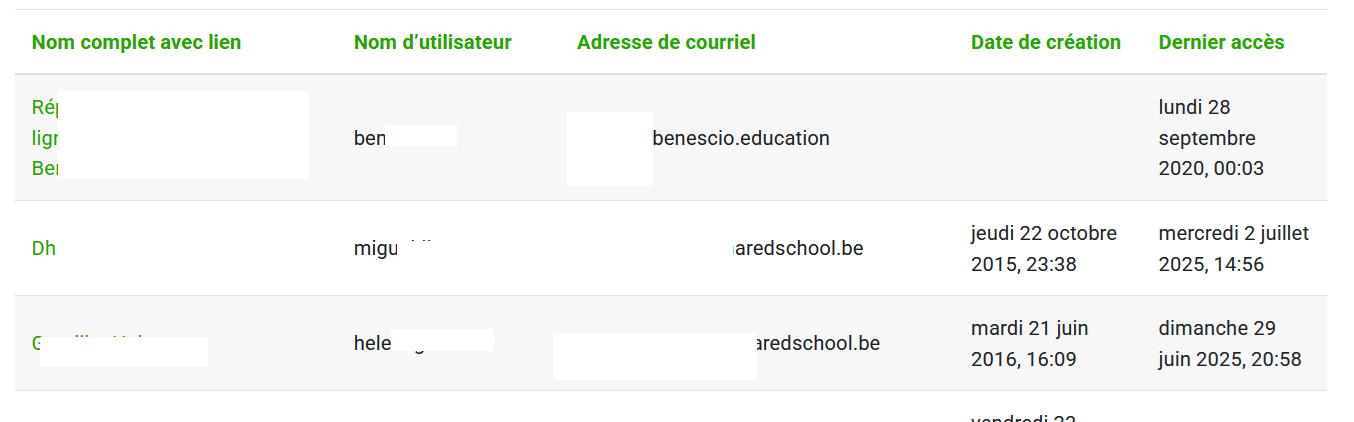
Task: Click the username starting with "migu"
Action: [x=376, y=248]
